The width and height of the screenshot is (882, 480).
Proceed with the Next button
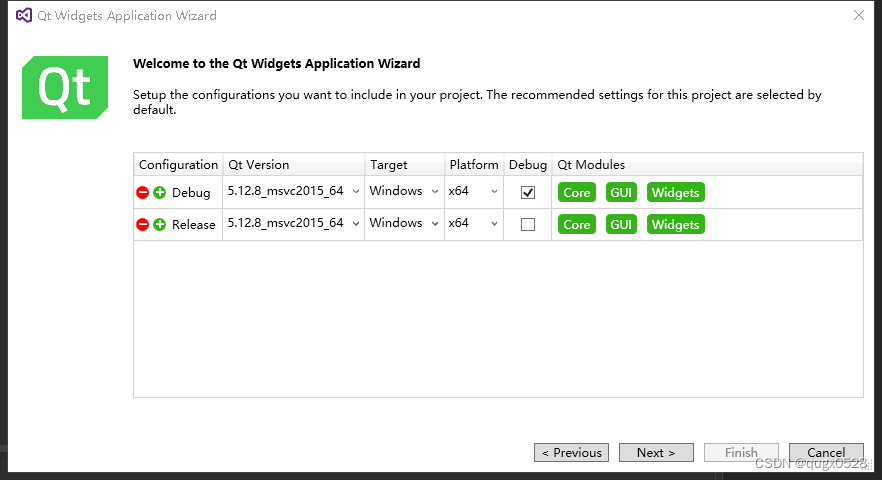click(x=656, y=452)
